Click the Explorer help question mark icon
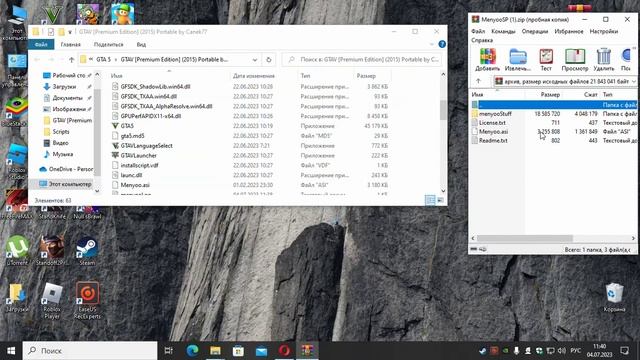This screenshot has width=640, height=360. 442,44
